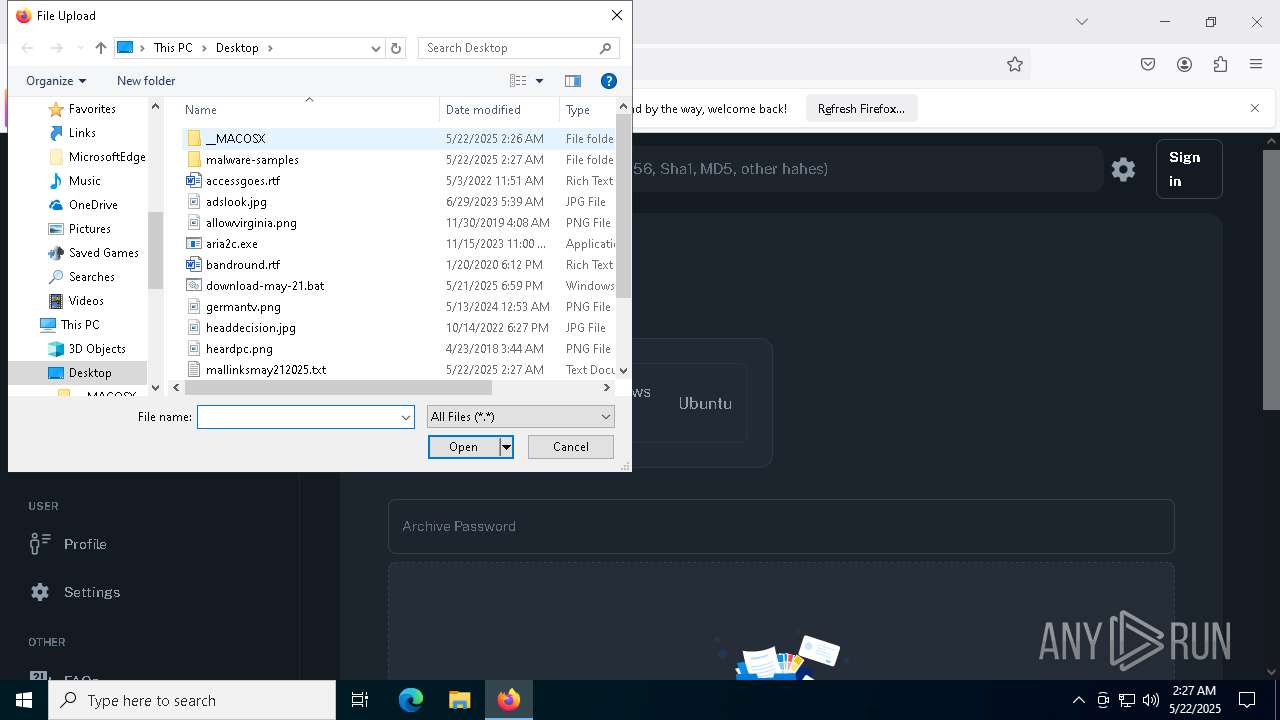Screen dimensions: 1280x720
Task: Open the Task View icon
Action: click(x=360, y=700)
